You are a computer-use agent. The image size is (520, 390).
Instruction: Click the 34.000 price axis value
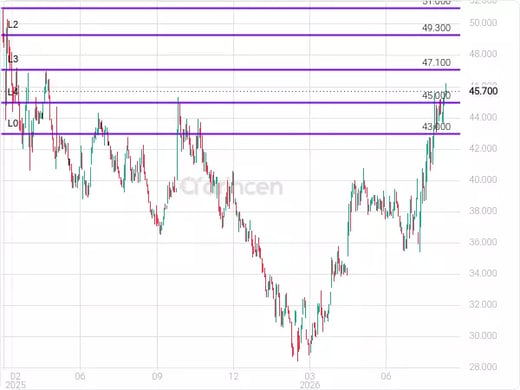[483, 274]
